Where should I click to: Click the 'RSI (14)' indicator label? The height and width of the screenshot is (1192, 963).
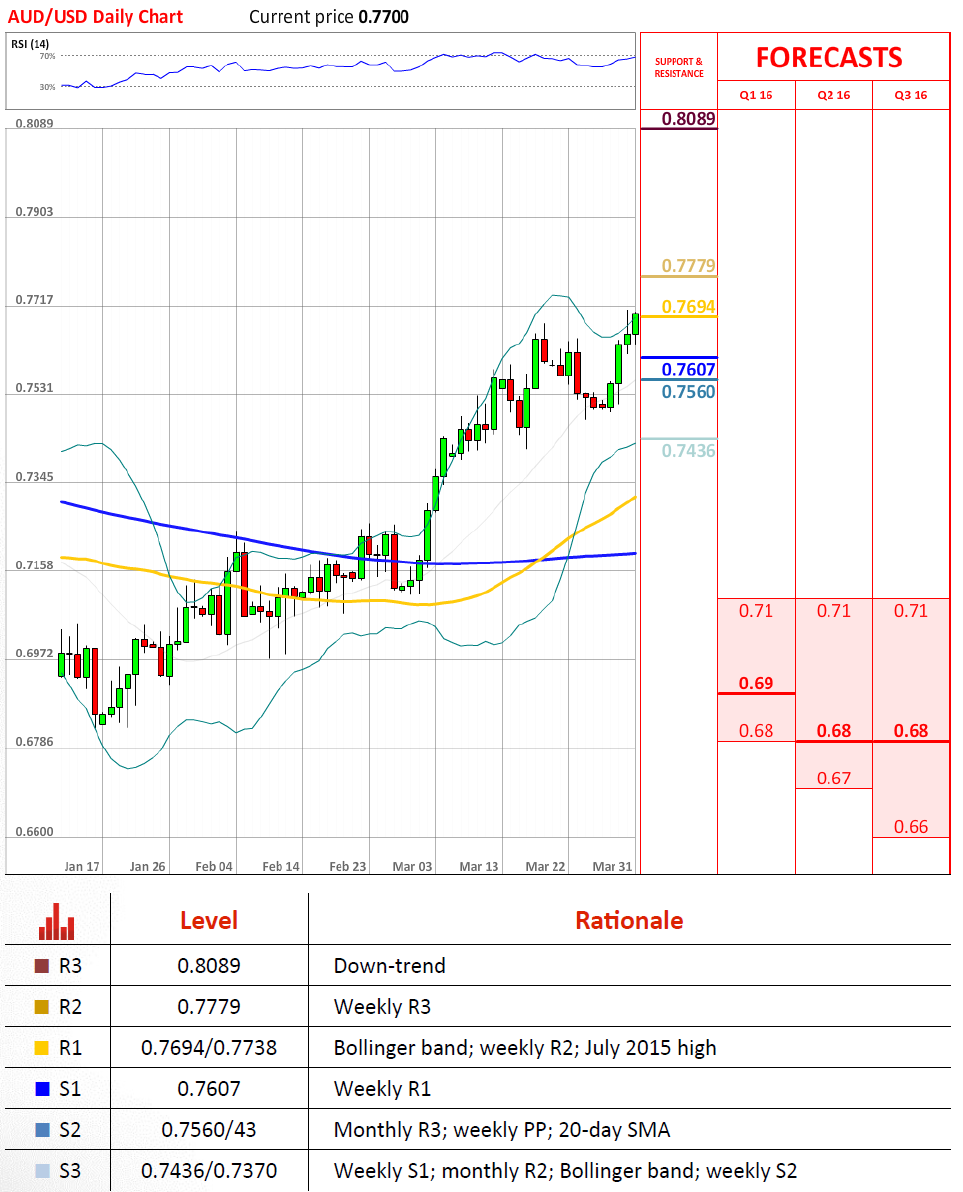pos(30,44)
